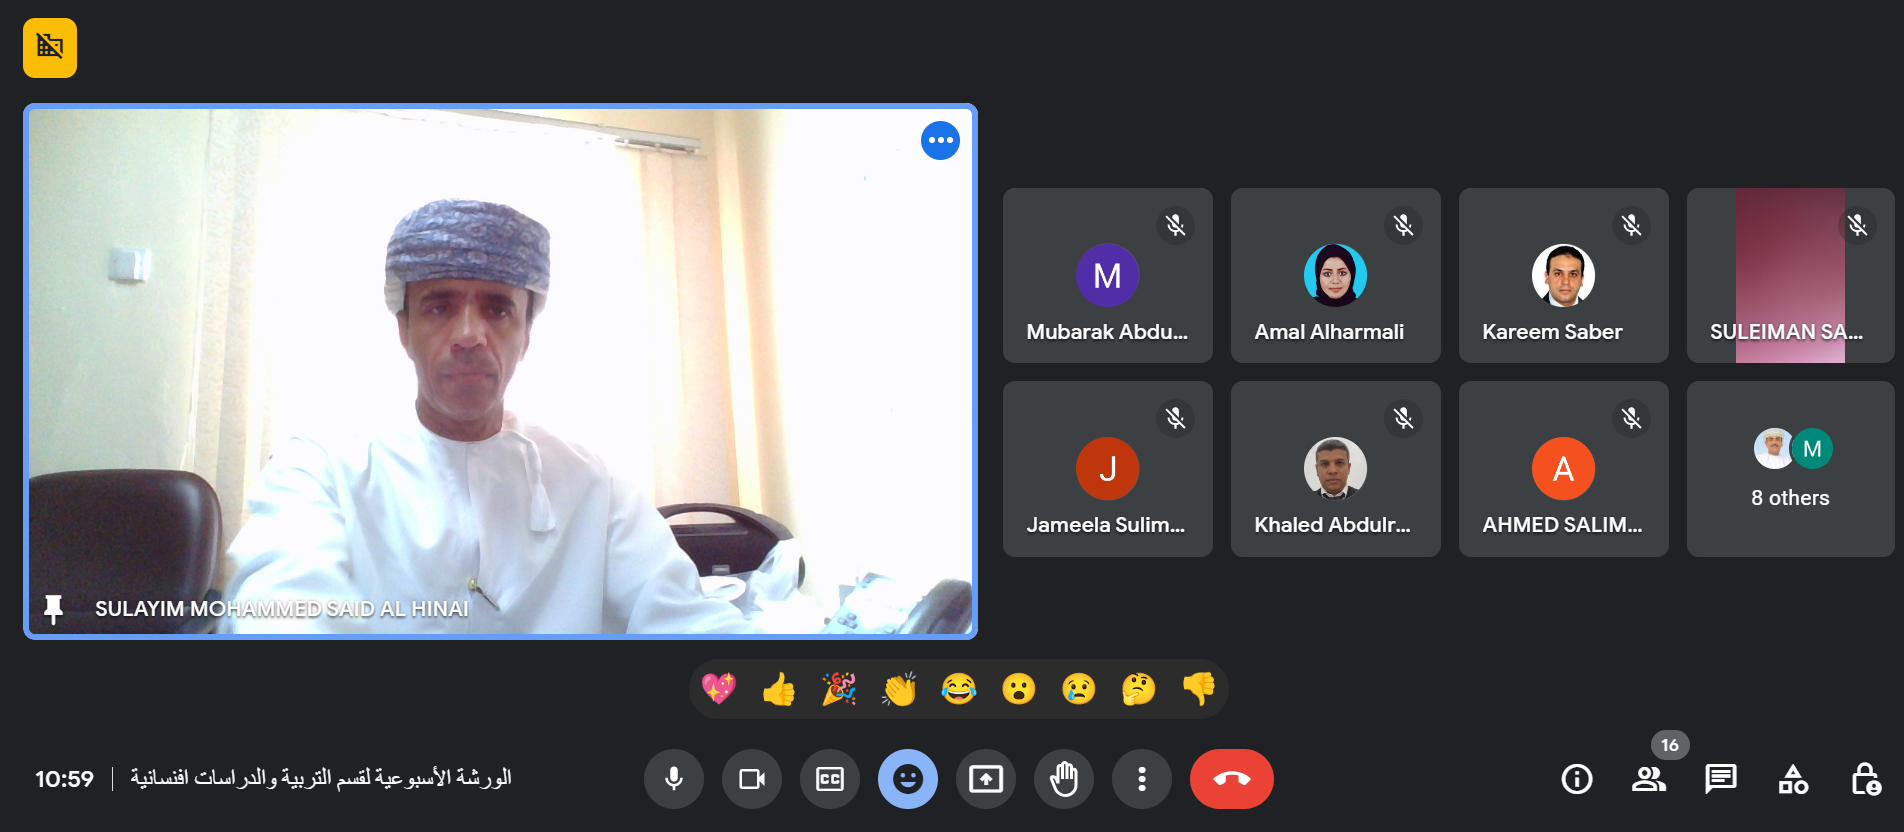Open the chat panel
Image resolution: width=1904 pixels, height=832 pixels.
(x=1721, y=779)
